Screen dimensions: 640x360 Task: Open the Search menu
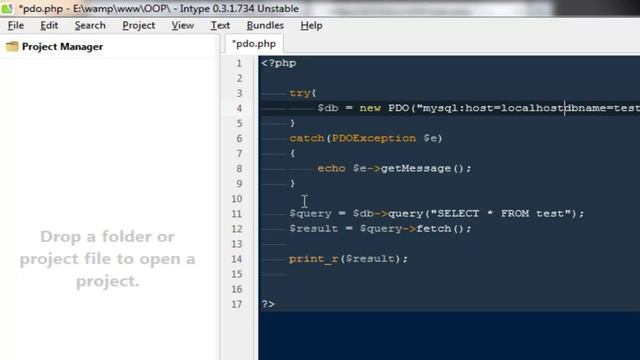90,26
